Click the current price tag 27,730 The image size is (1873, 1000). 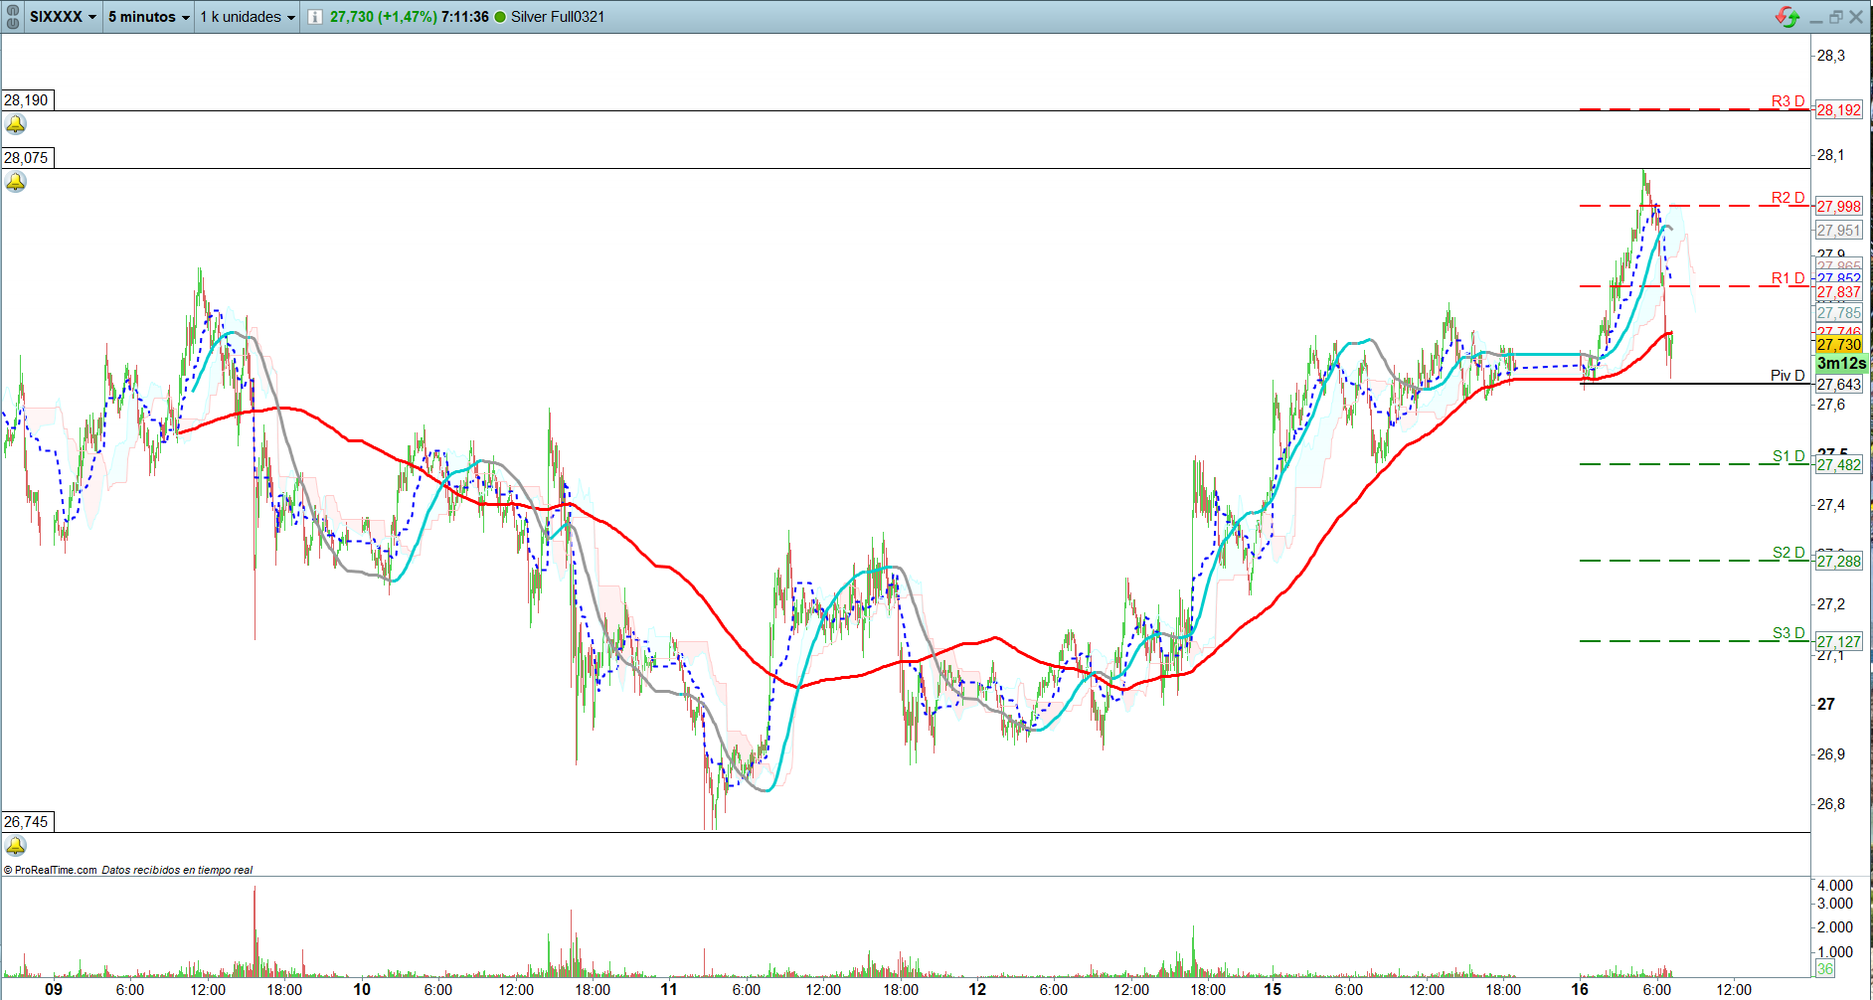pos(1839,345)
